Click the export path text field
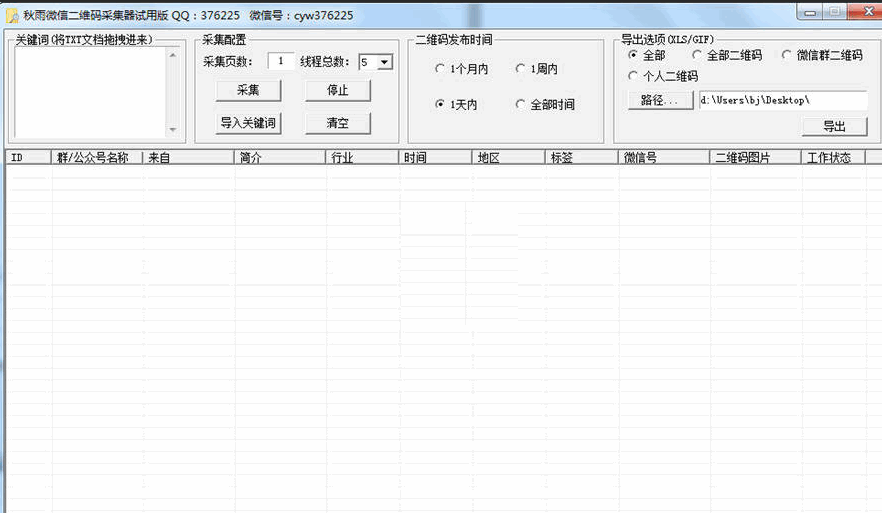Image resolution: width=882 pixels, height=513 pixels. click(x=783, y=100)
